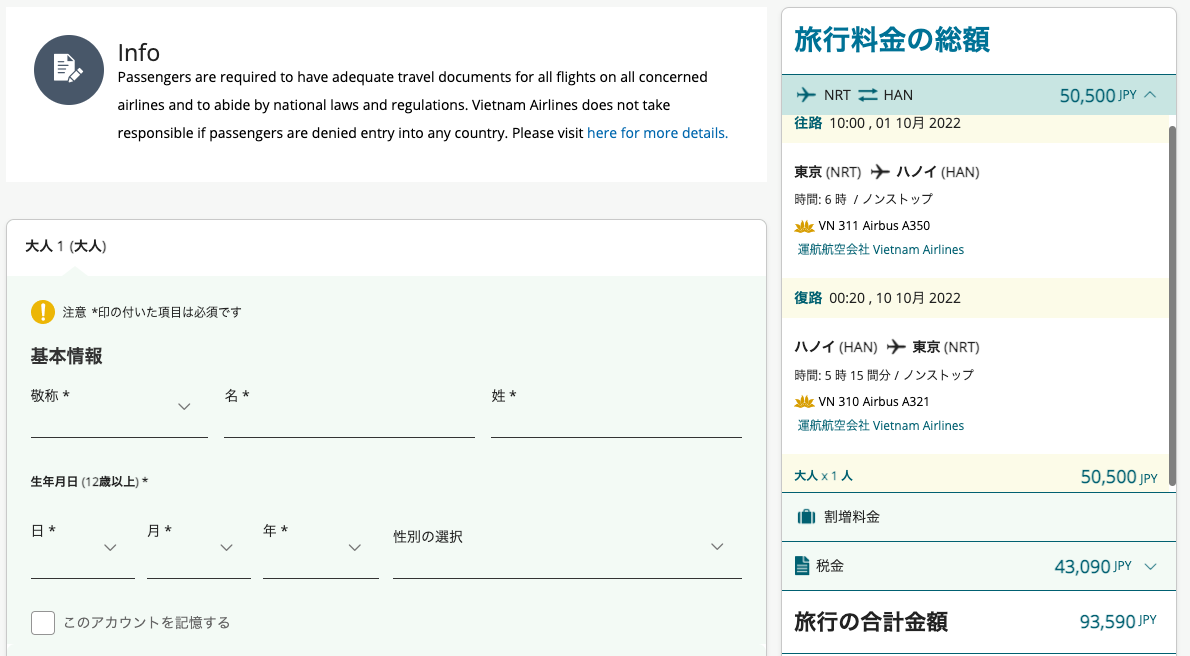The image size is (1190, 656).
Task: Click the Info document icon
Action: (x=69, y=70)
